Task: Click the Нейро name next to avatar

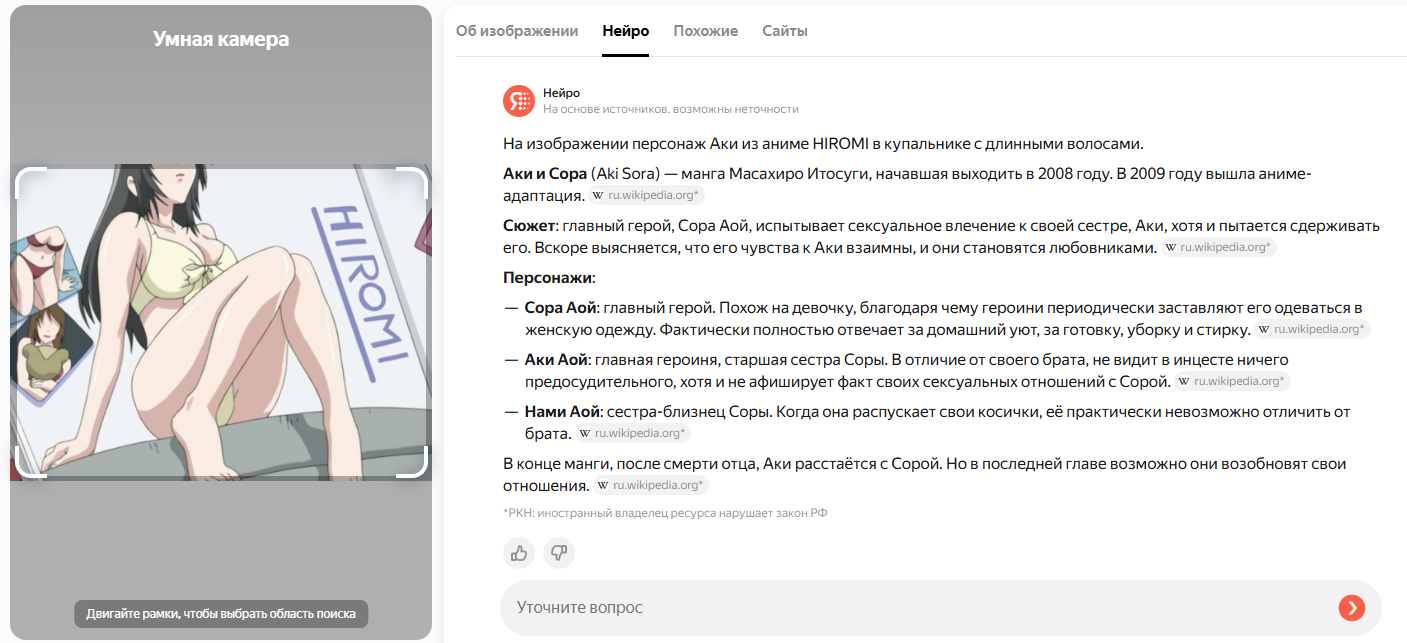Action: (x=561, y=93)
